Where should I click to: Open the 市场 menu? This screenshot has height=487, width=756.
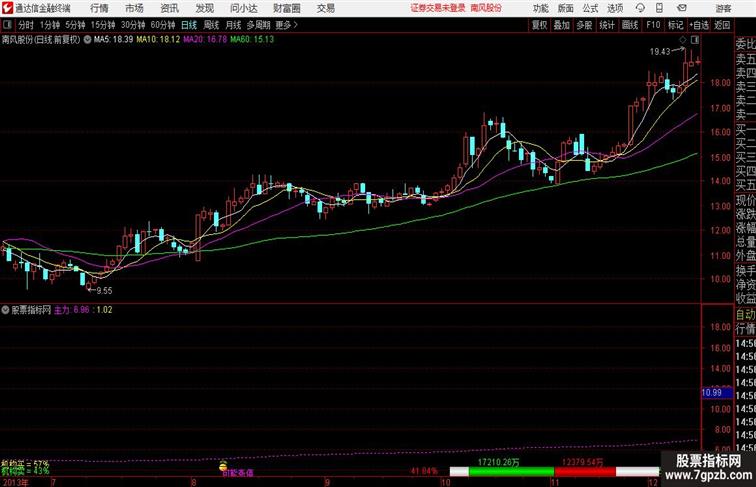point(135,8)
